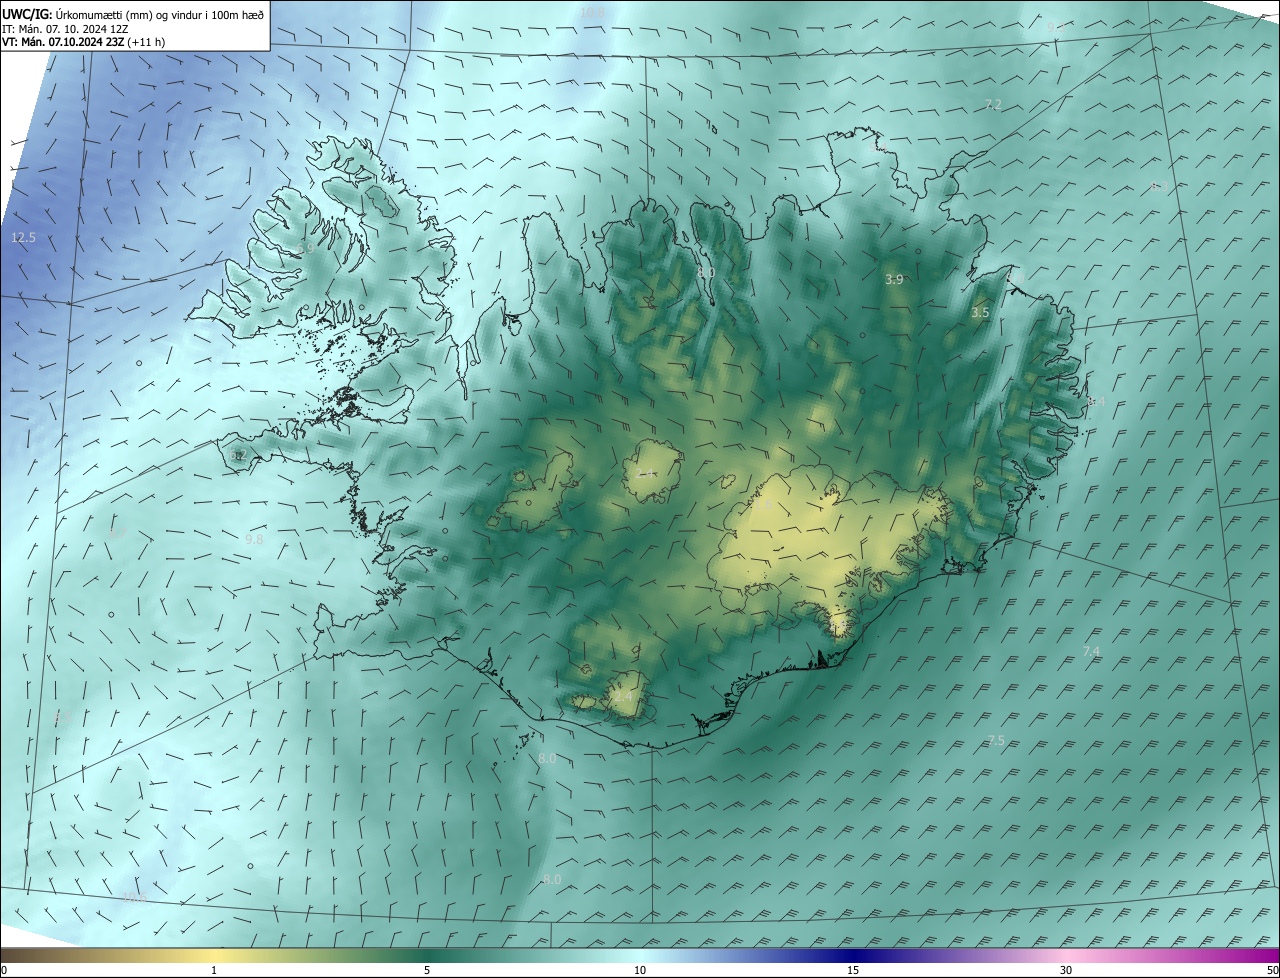Click the 'VT: Mán. 07.10.2024 23Z (+11 h)' line
The height and width of the screenshot is (978, 1280).
point(84,42)
